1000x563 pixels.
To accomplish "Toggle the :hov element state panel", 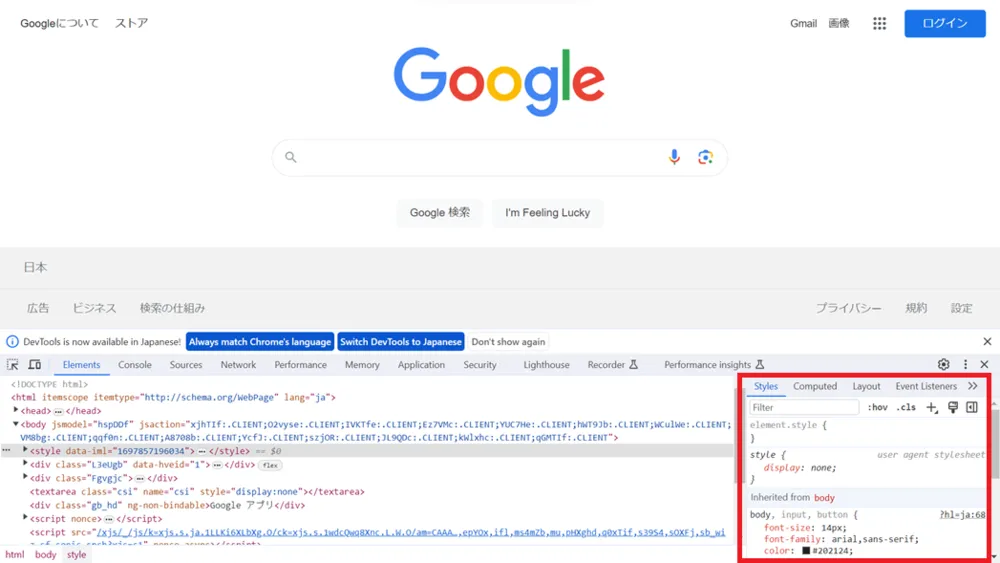I will (878, 407).
